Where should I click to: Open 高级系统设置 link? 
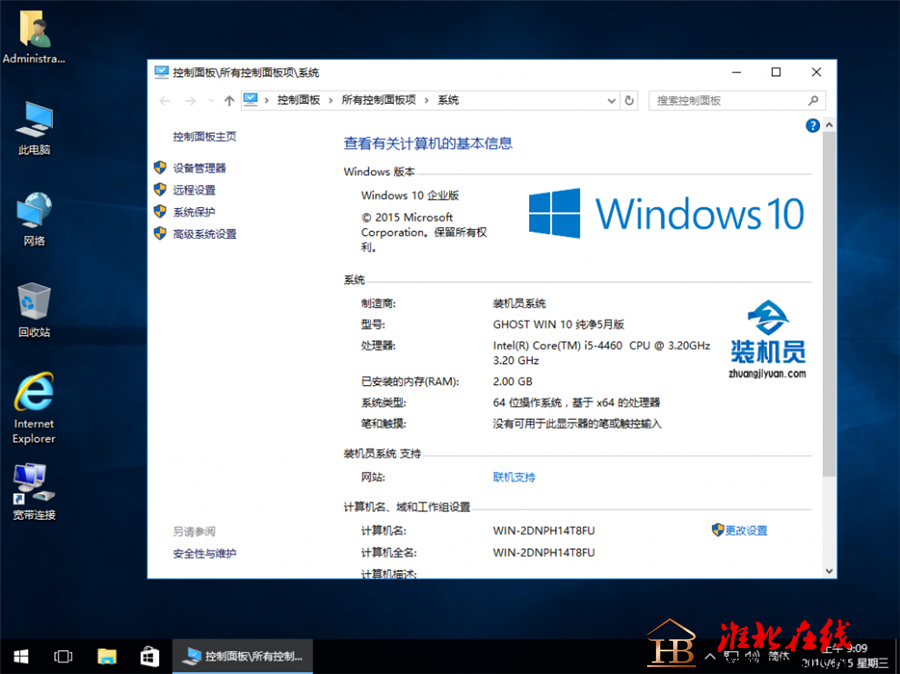pos(205,233)
